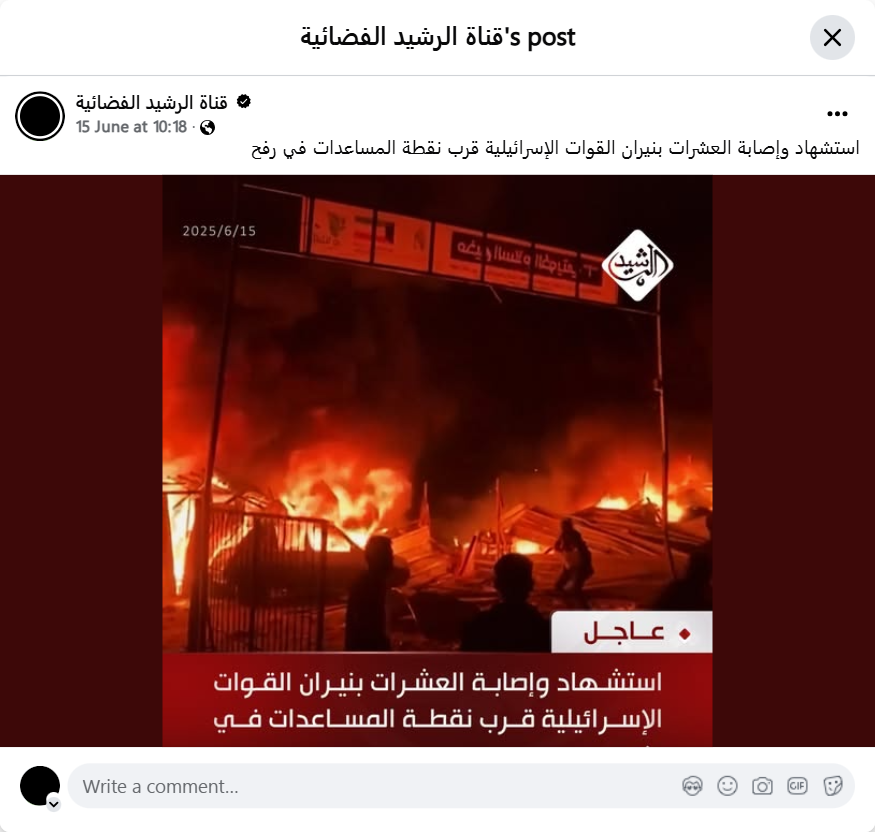Play the burning scene video
875x832 pixels.
[438, 460]
